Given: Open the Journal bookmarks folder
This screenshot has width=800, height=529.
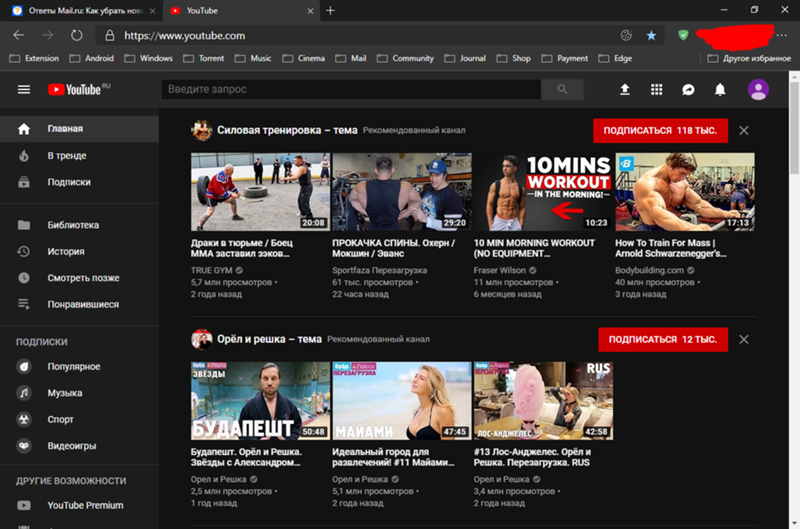Looking at the screenshot, I should 465,58.
